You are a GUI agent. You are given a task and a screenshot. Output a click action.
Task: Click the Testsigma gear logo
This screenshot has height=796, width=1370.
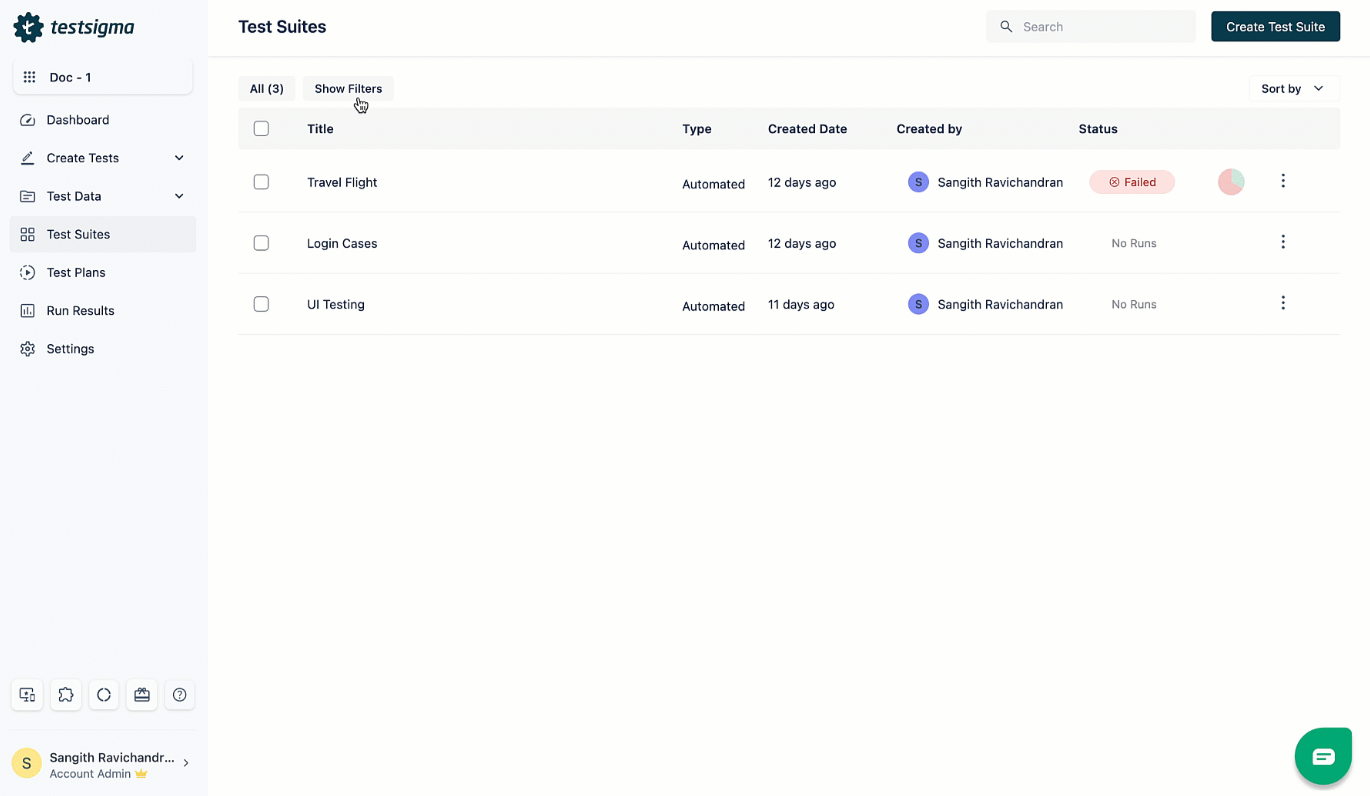(x=28, y=27)
